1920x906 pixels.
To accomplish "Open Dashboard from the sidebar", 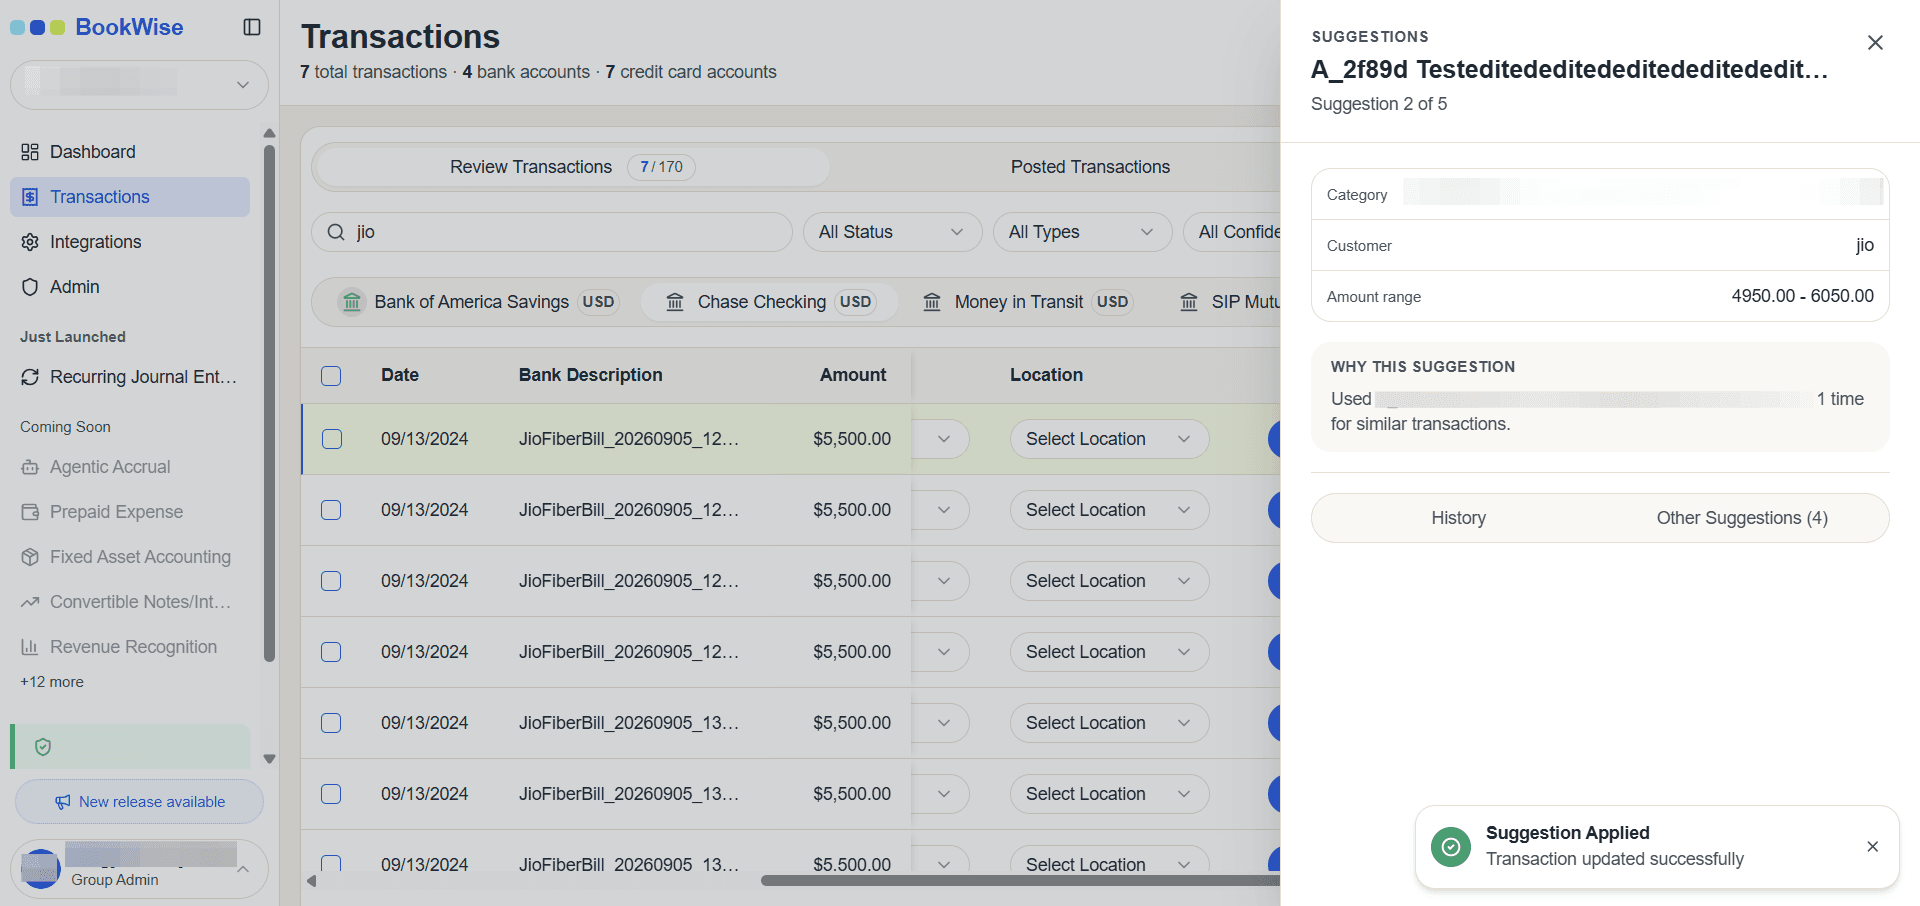I will tap(130, 152).
